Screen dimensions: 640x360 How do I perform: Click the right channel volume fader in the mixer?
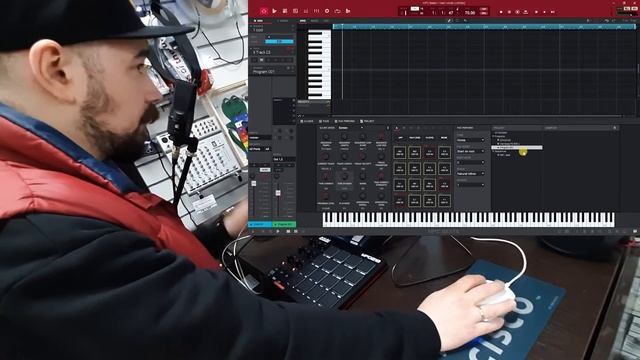point(278,193)
